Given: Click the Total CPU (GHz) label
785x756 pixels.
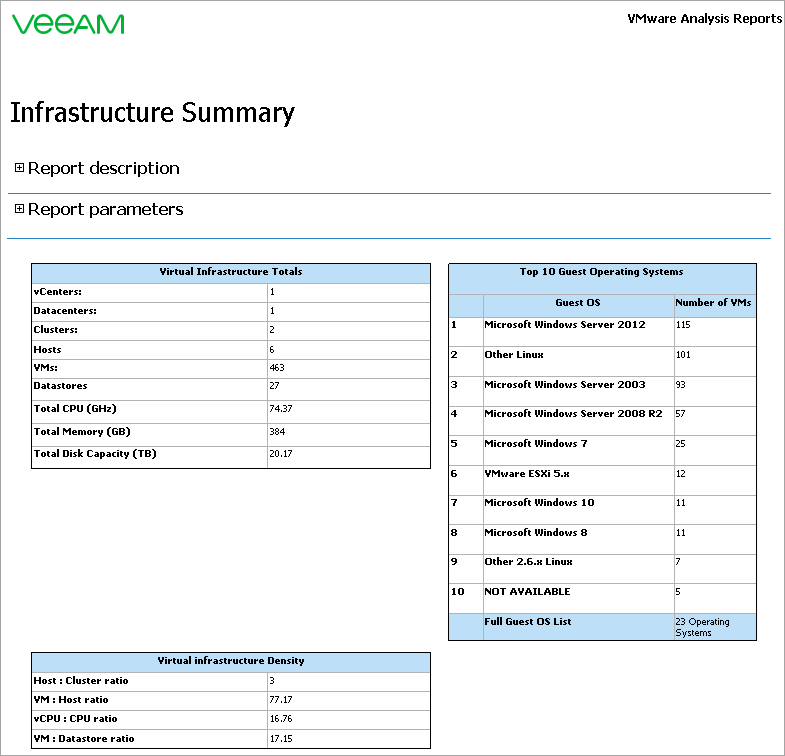Looking at the screenshot, I should coord(75,409).
